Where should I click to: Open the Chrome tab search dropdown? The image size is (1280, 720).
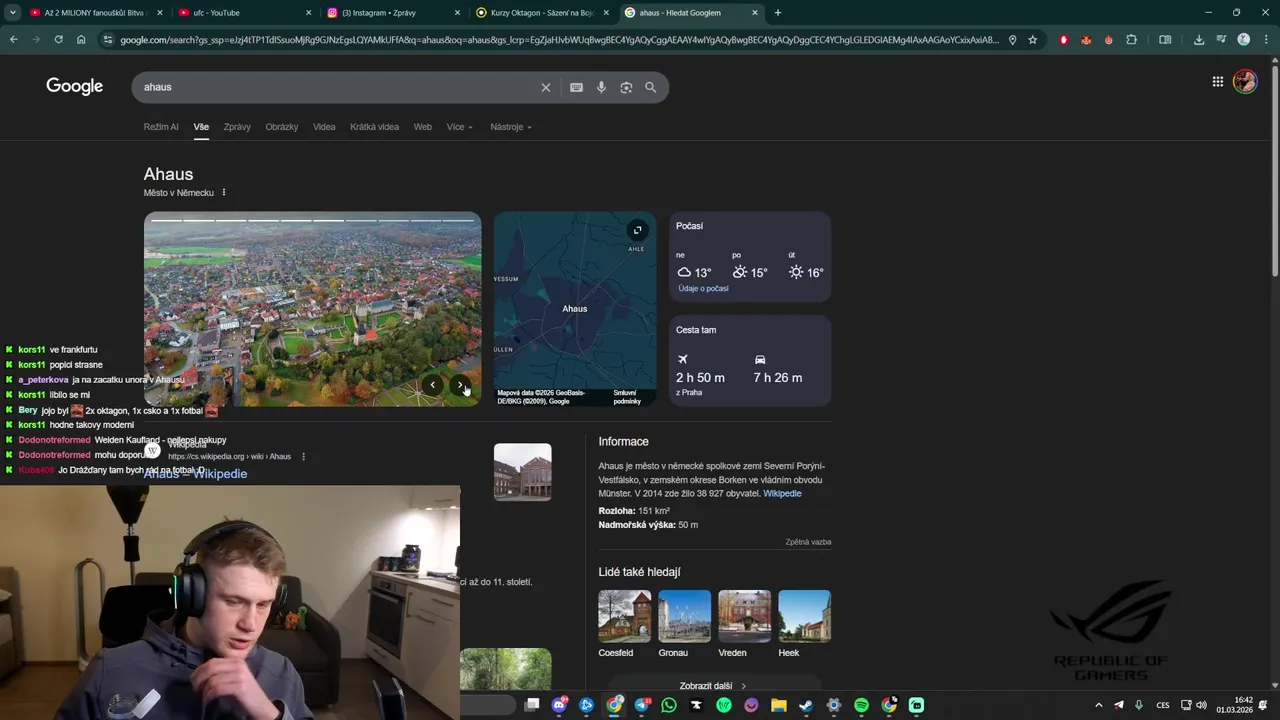pos(12,13)
